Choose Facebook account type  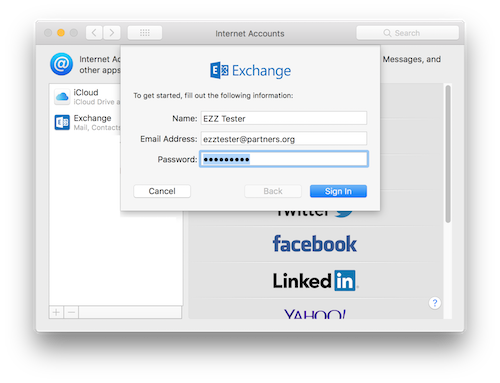coord(315,244)
